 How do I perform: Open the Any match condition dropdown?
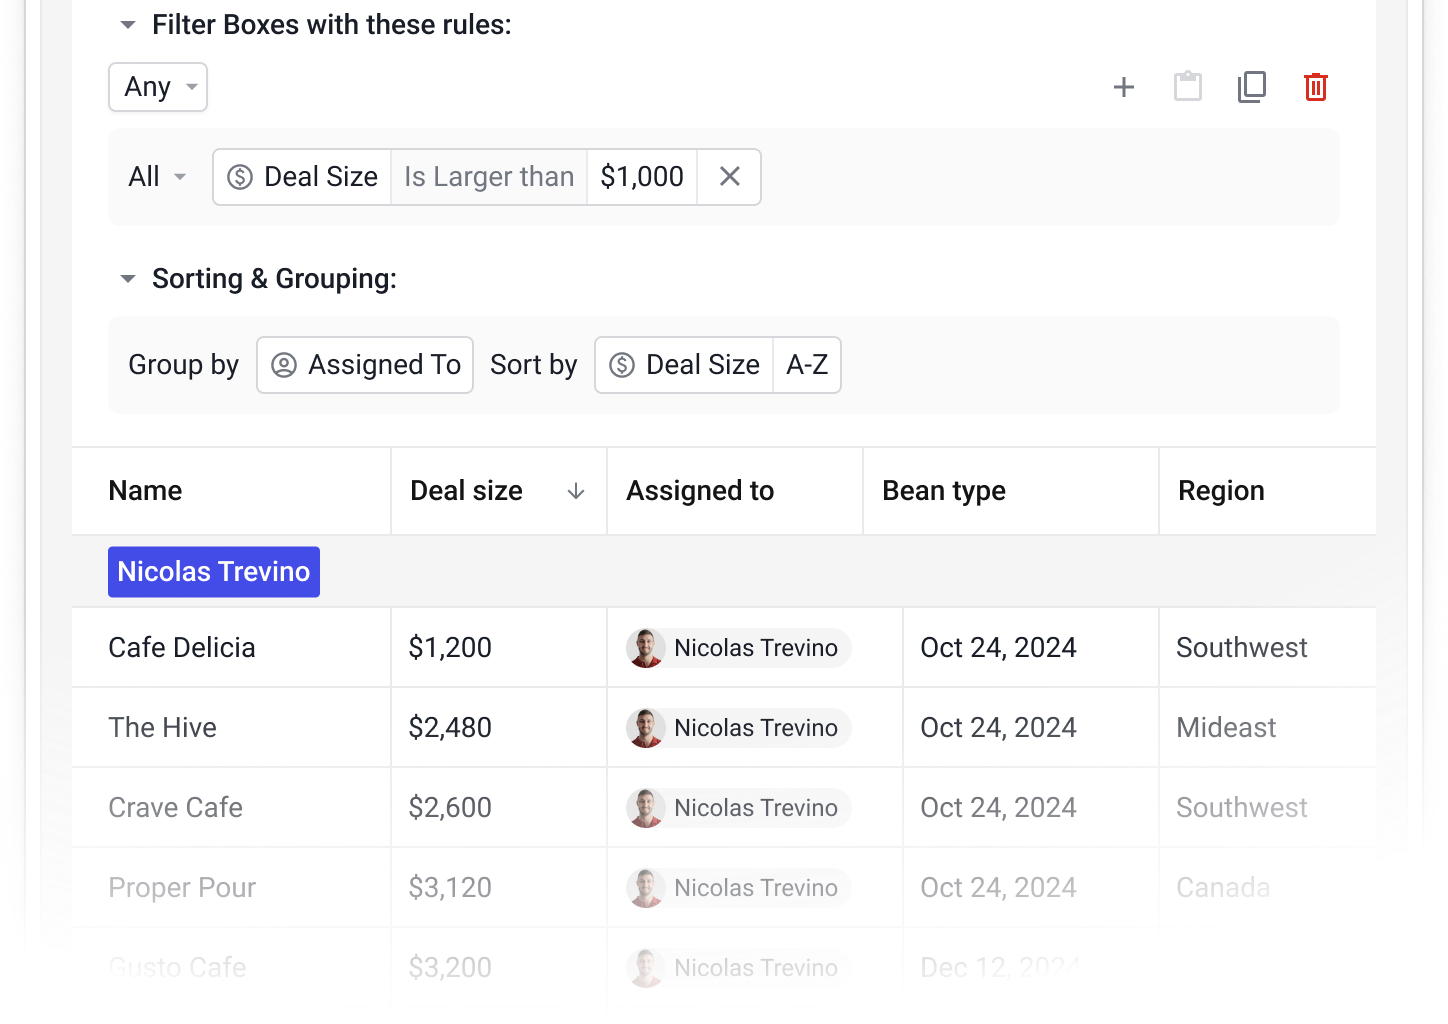click(157, 87)
